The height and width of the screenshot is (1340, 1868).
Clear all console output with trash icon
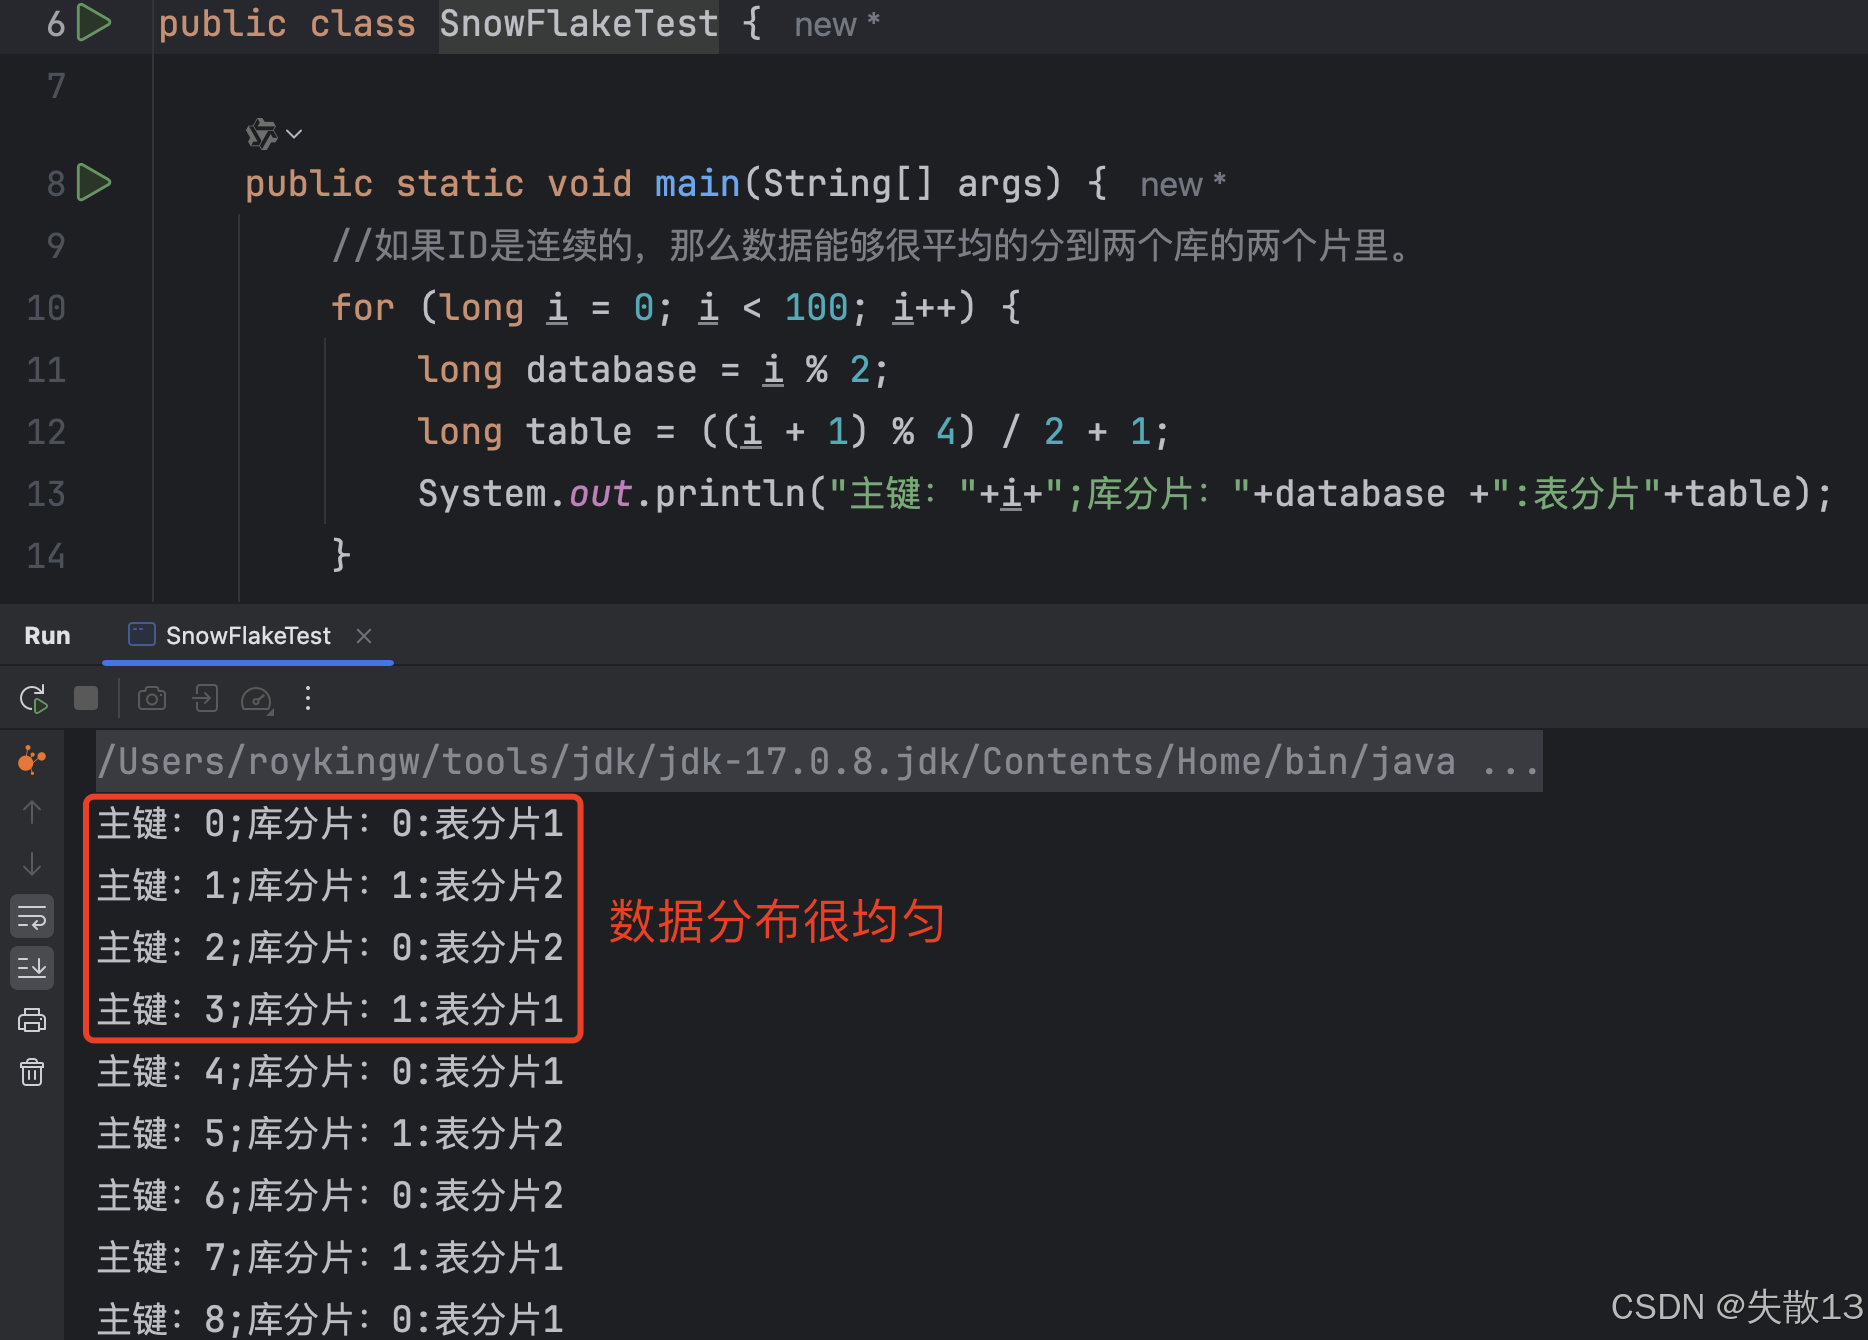pyautogui.click(x=32, y=1072)
